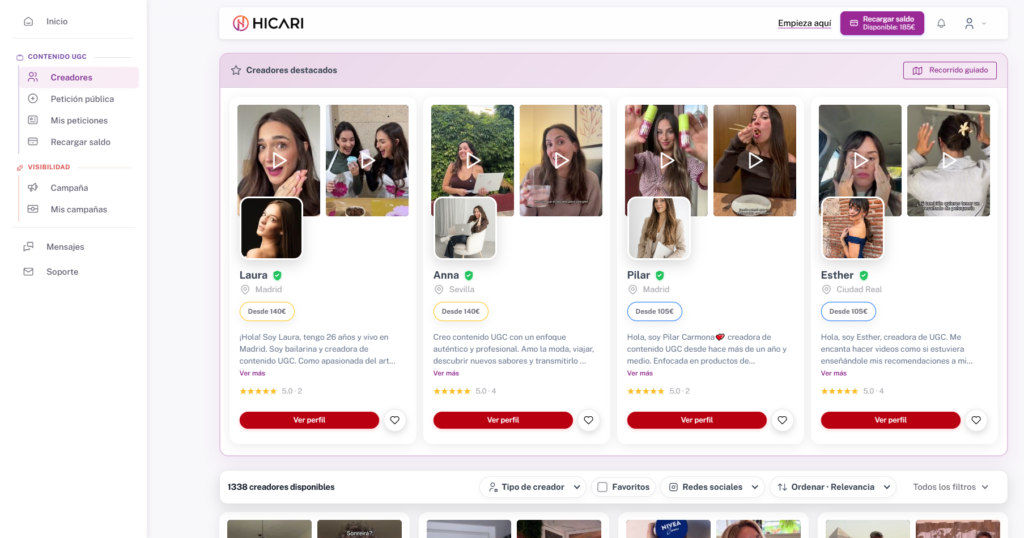Click the Campaña megaphone icon

[33, 188]
